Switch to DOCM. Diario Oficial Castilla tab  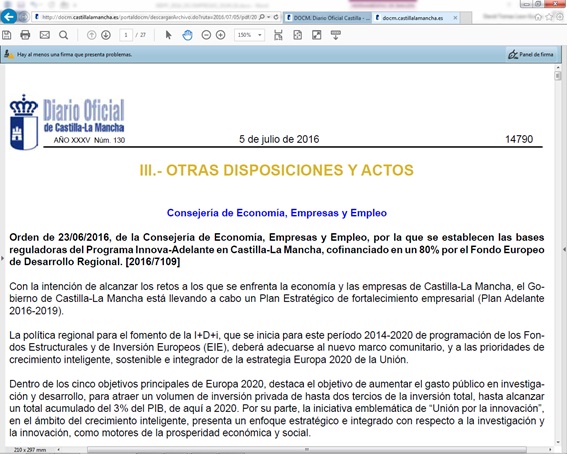pyautogui.click(x=328, y=17)
